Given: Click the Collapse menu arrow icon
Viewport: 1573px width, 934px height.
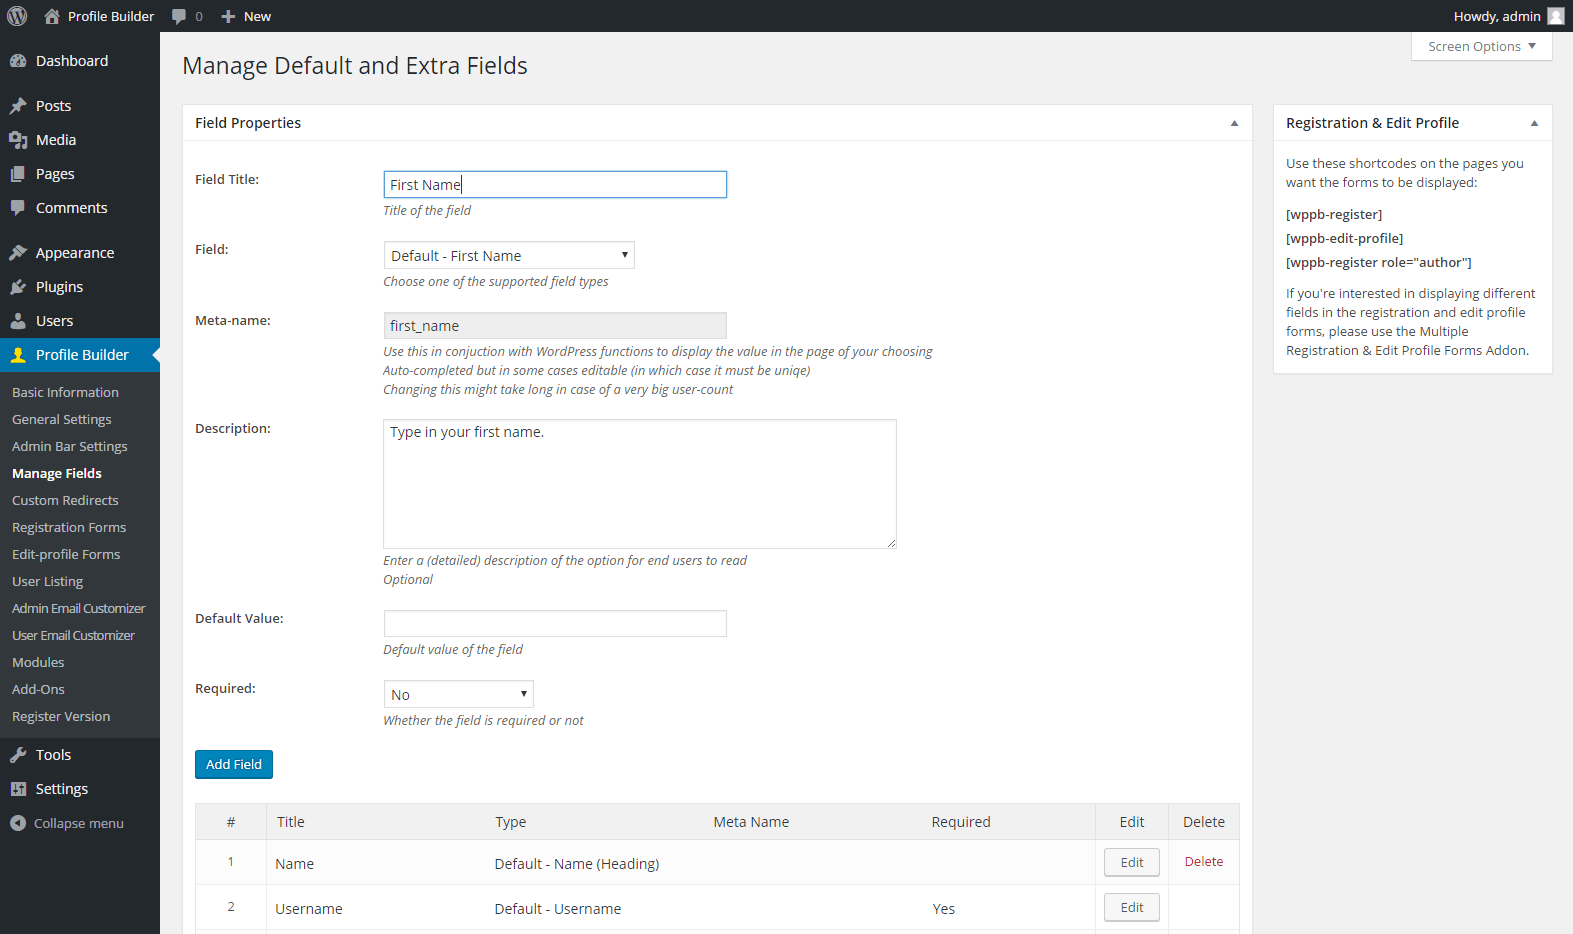Looking at the screenshot, I should (18, 823).
